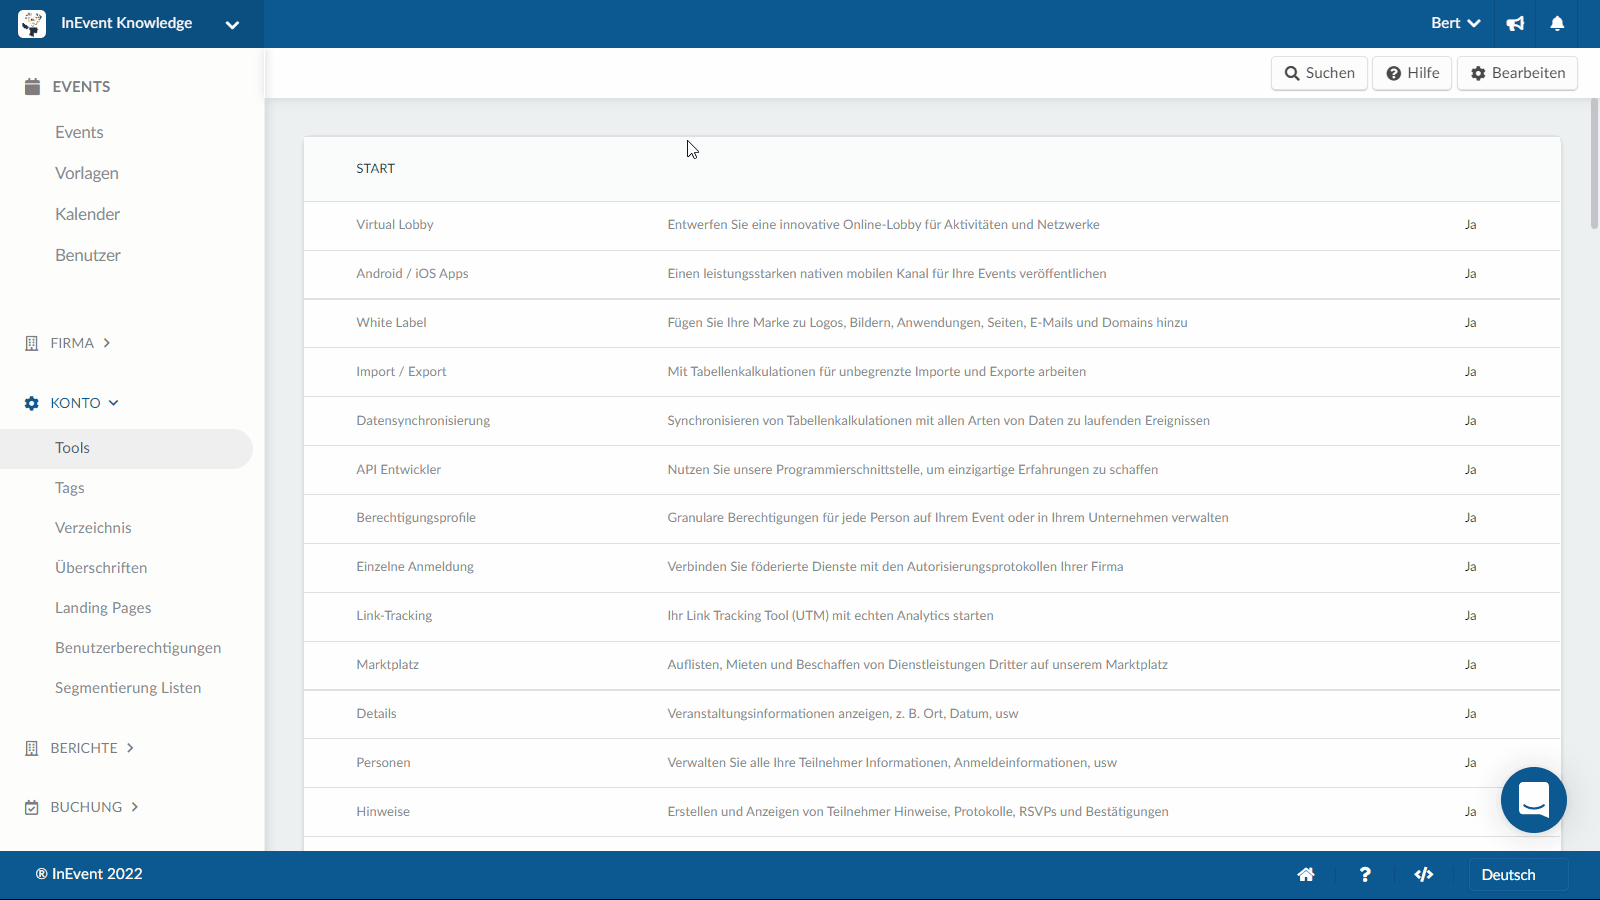Open Landing Pages in the sidebar

point(103,608)
